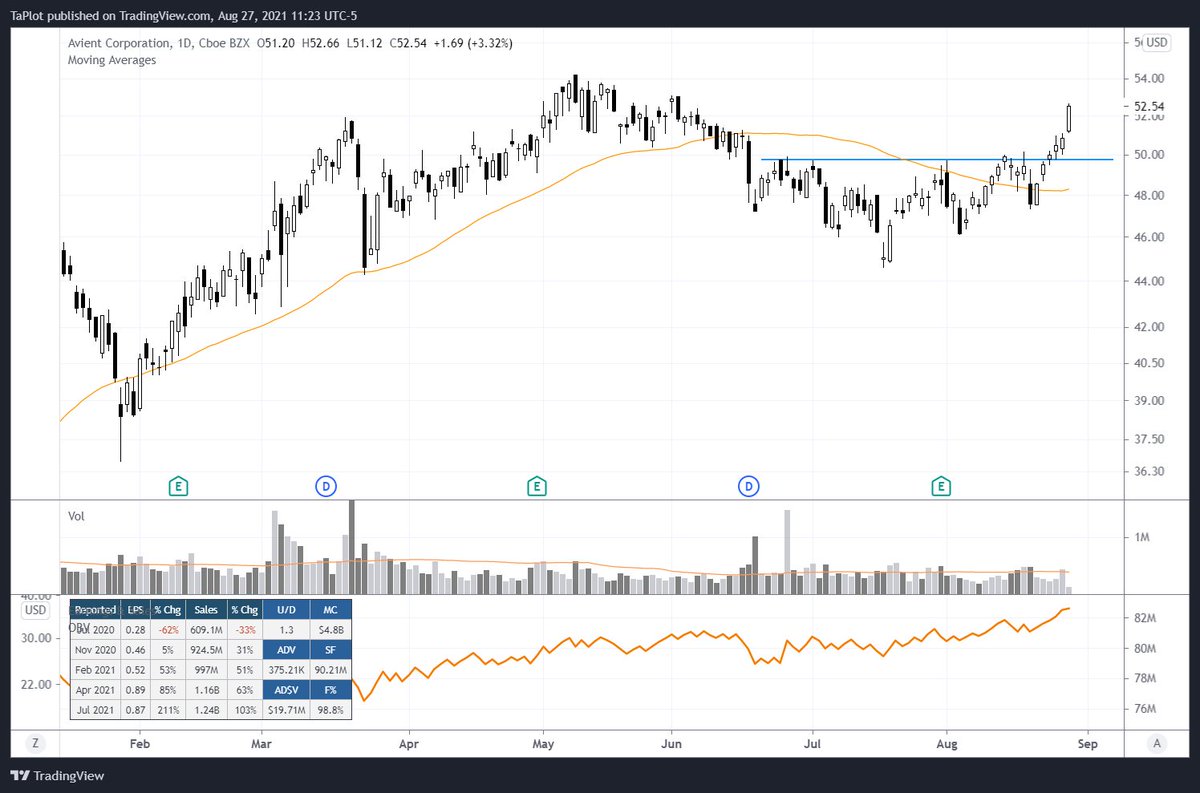Screen dimensions: 1200x793
Task: Click the F% header cell
Action: point(331,690)
